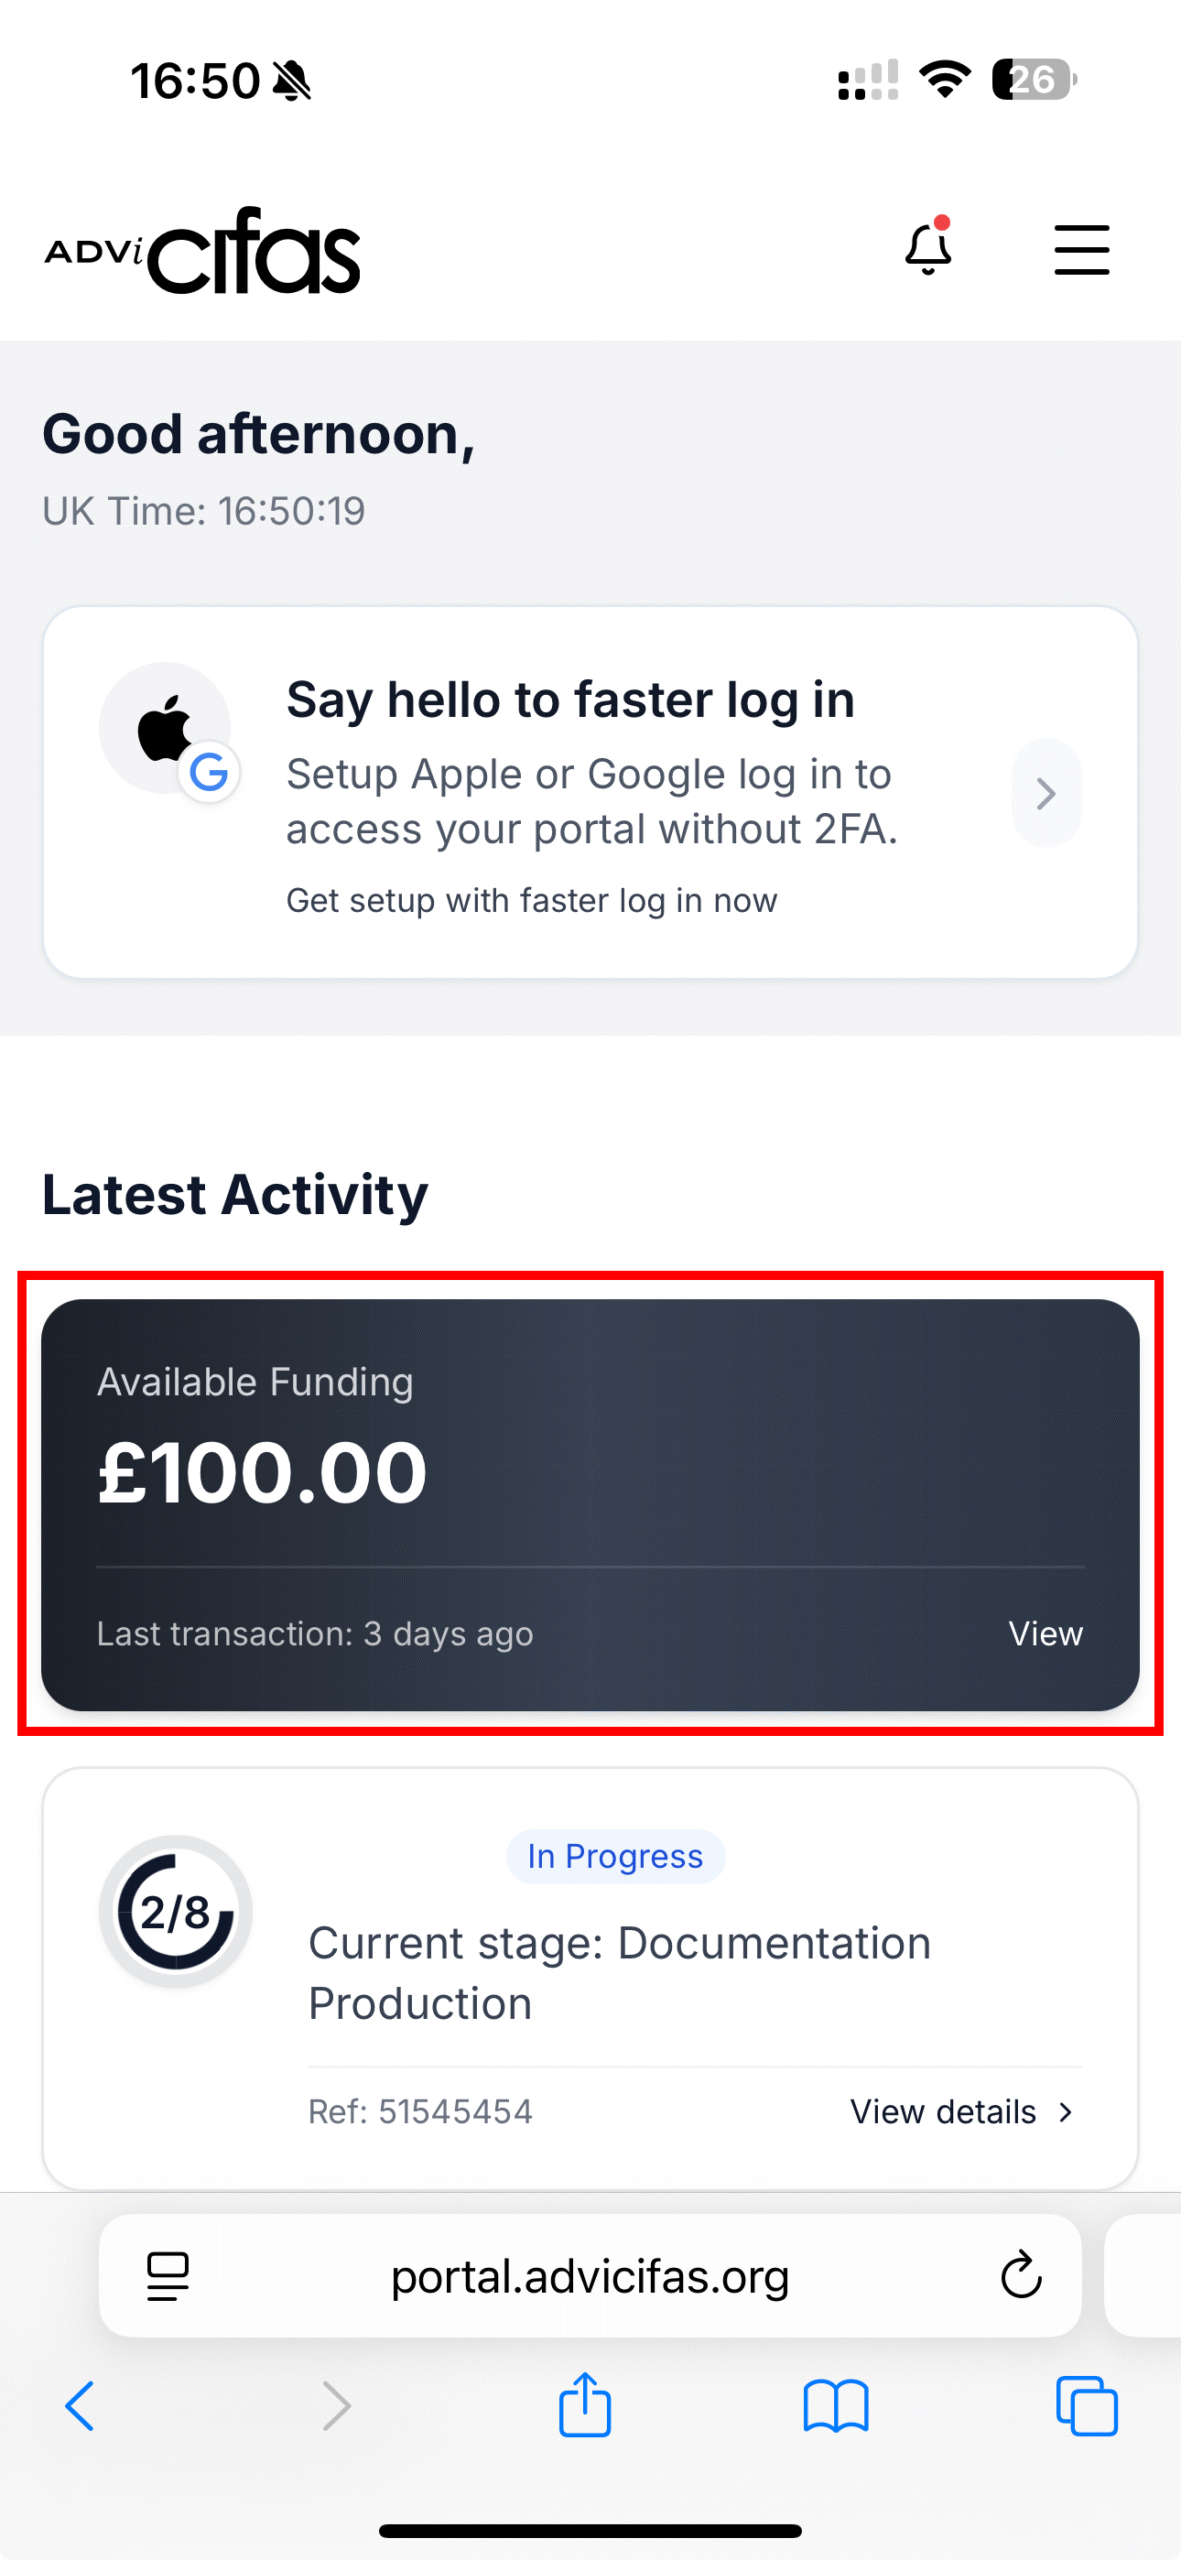1181x2560 pixels.
Task: Open View details for Ref 51545454
Action: (943, 2111)
